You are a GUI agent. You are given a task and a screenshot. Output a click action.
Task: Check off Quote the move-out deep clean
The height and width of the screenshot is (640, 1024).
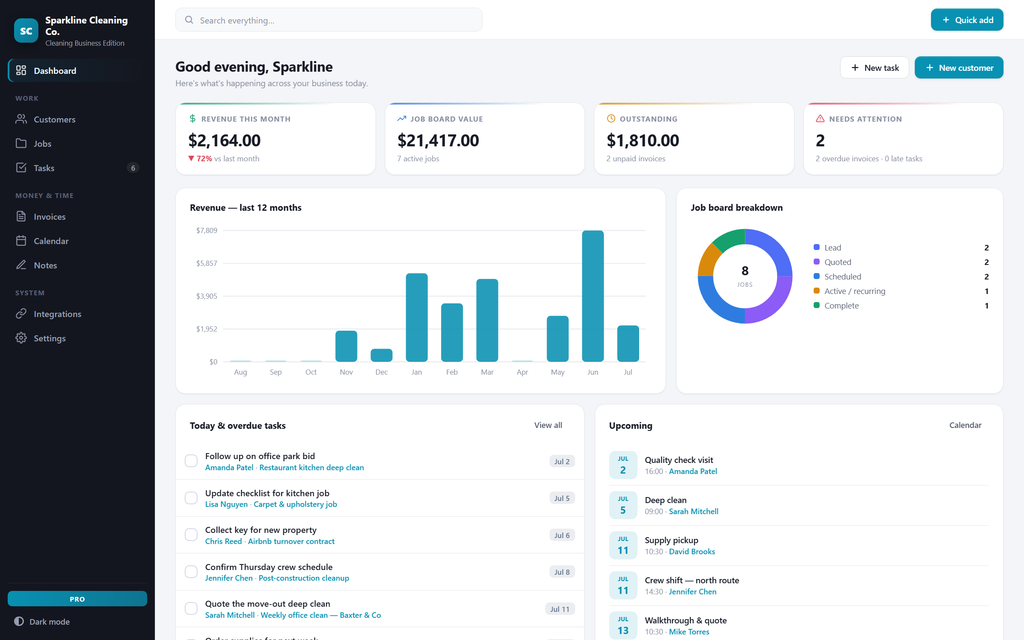(x=191, y=609)
